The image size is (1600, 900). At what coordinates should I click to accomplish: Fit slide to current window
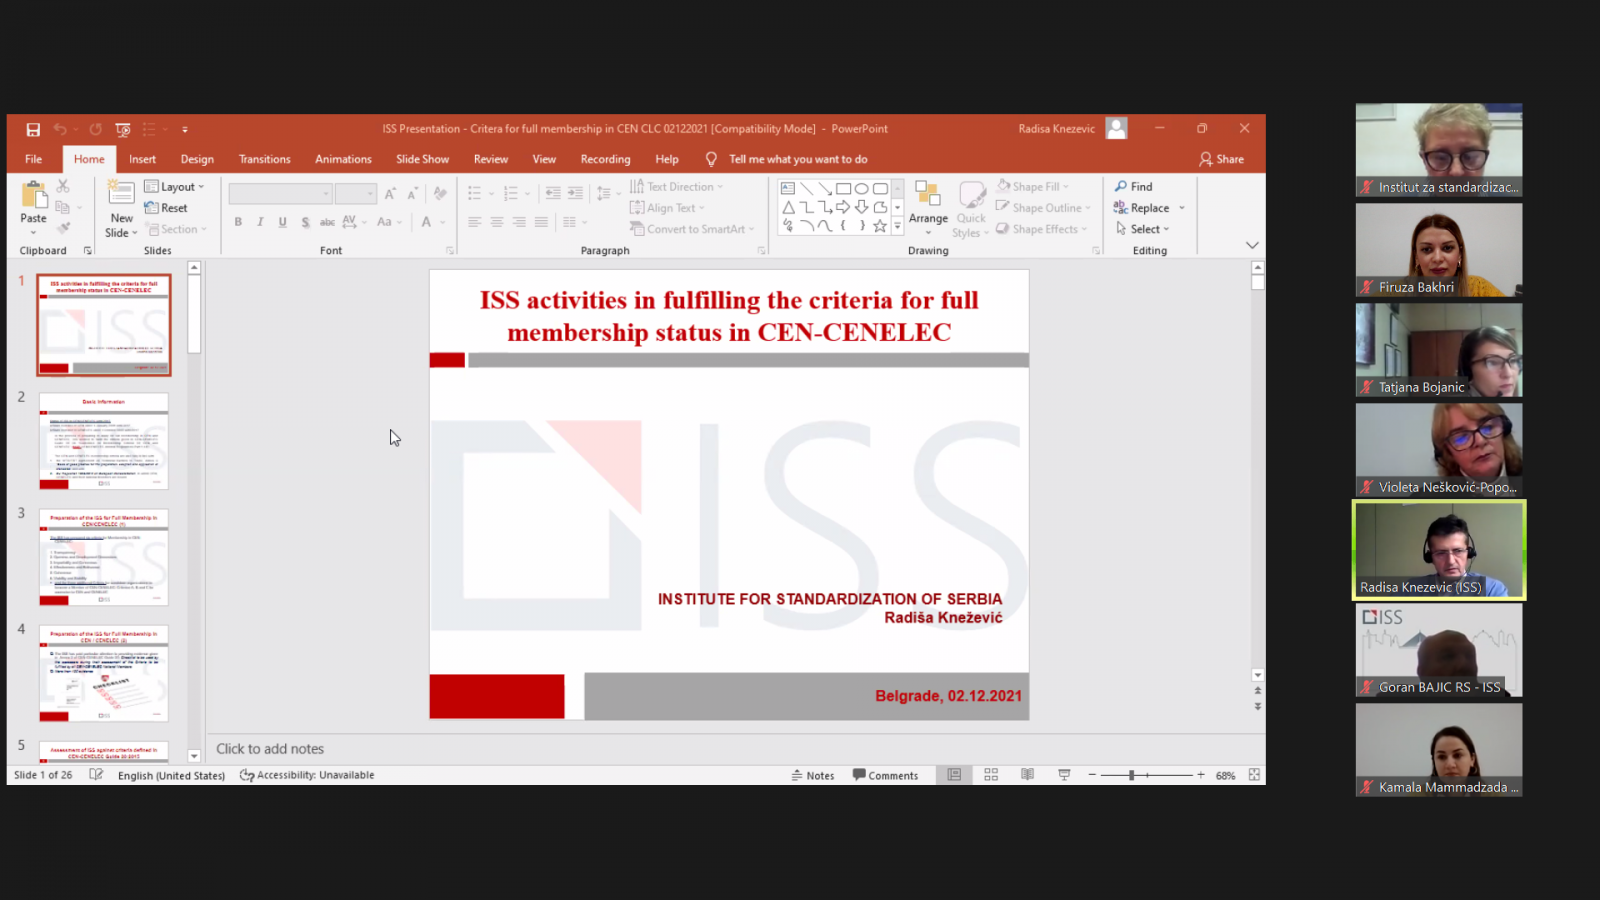coord(1254,775)
